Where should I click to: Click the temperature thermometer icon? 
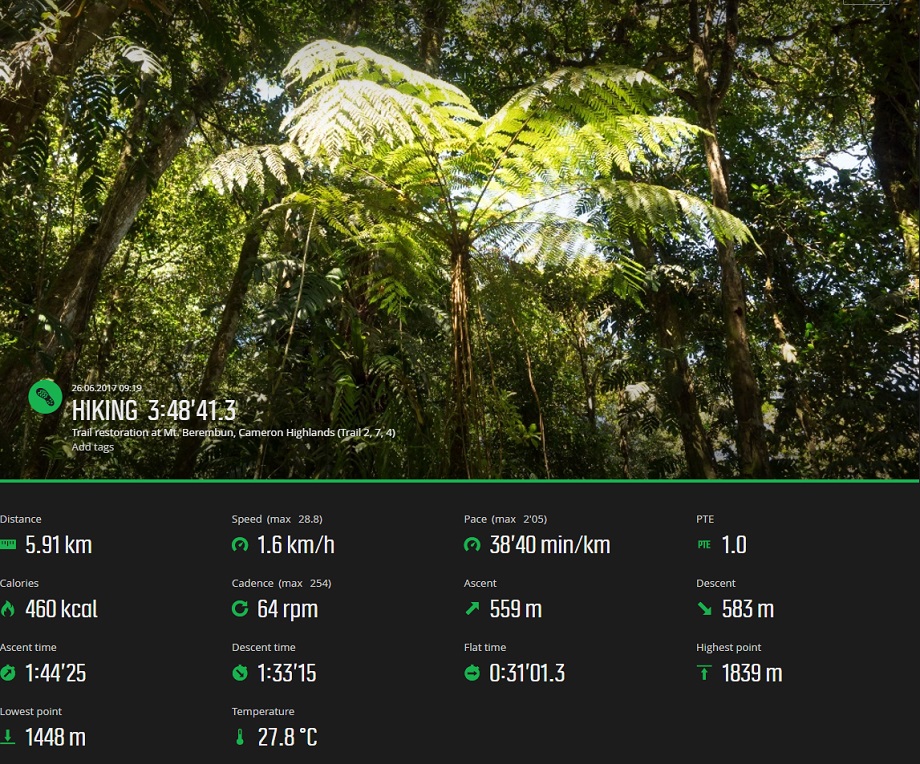tap(239, 737)
